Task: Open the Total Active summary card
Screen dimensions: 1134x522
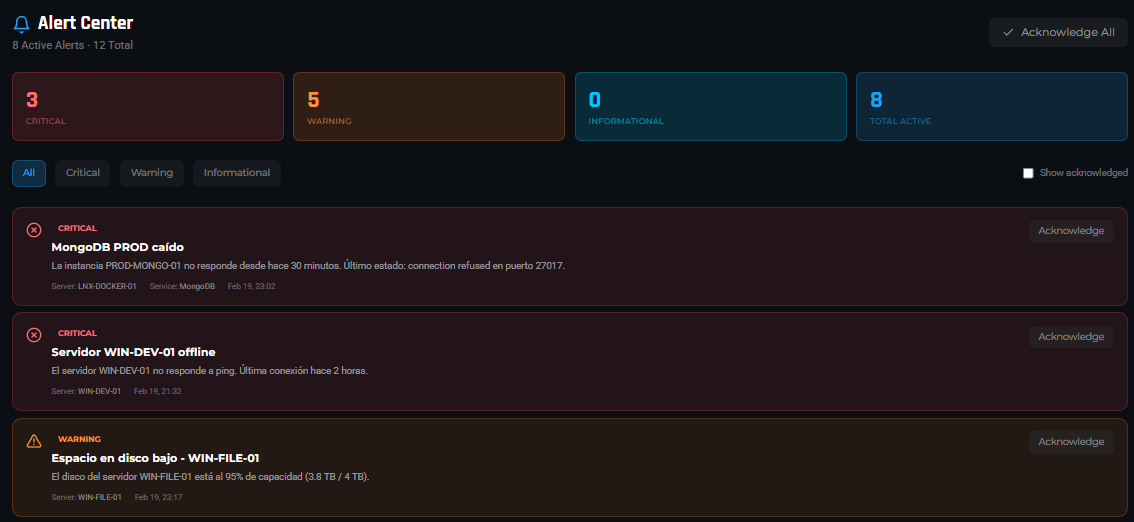Action: 992,106
